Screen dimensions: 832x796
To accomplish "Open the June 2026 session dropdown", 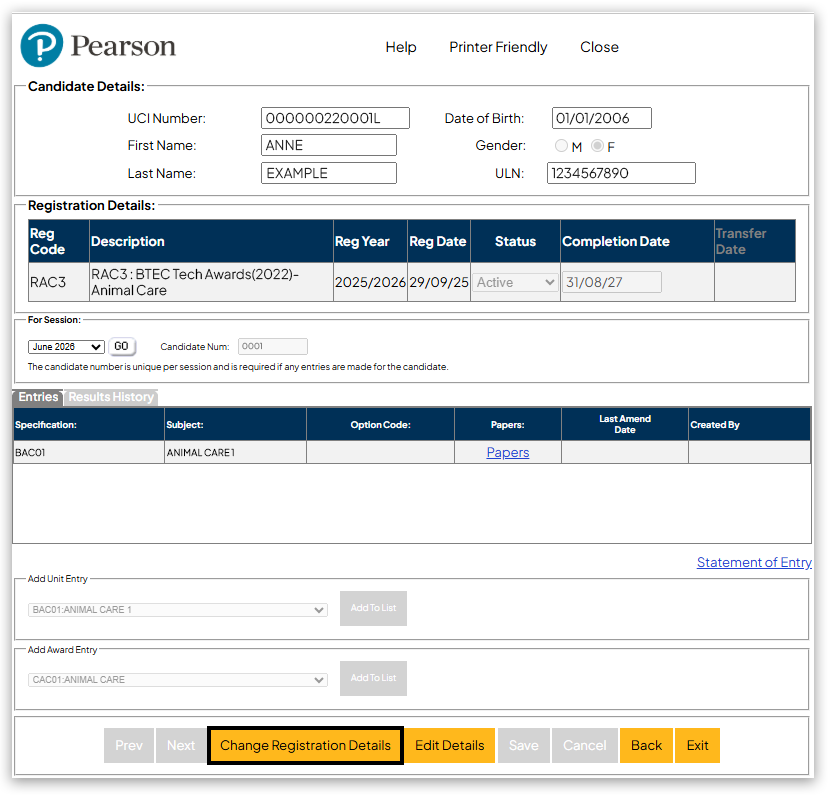I will (66, 347).
